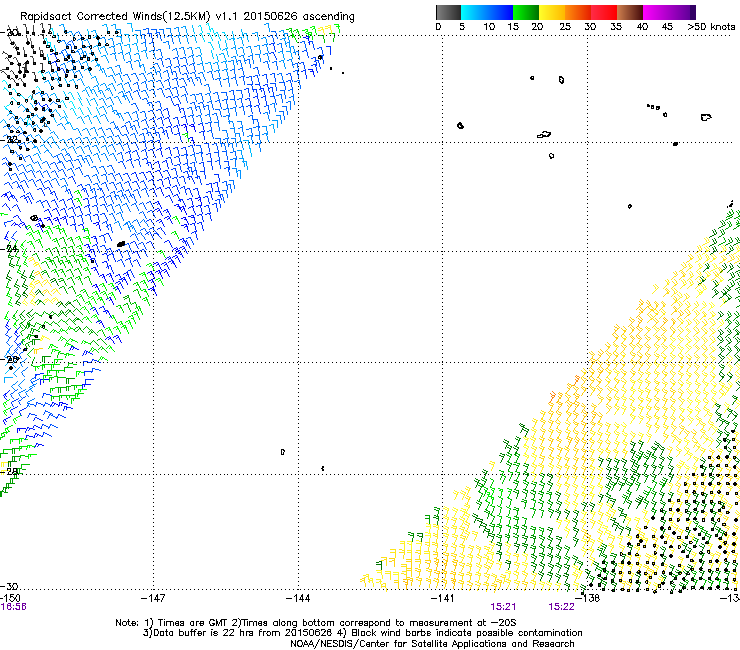Screen dimensions: 740x650
Task: Click the "35" legend scale label
Action: click(616, 27)
